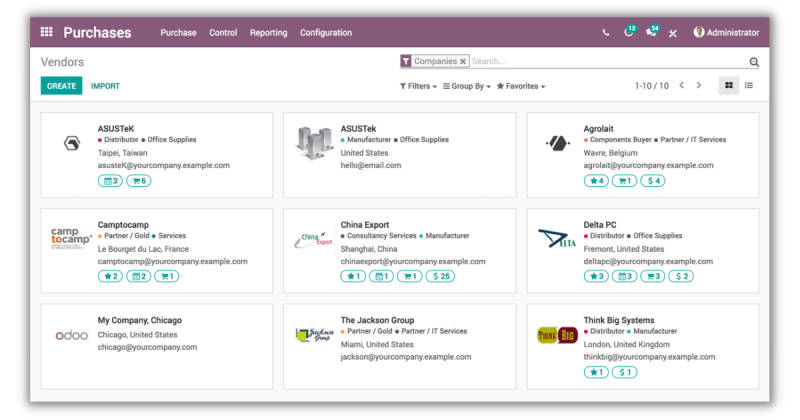Go to next page arrow
The image size is (800, 420).
pos(699,86)
